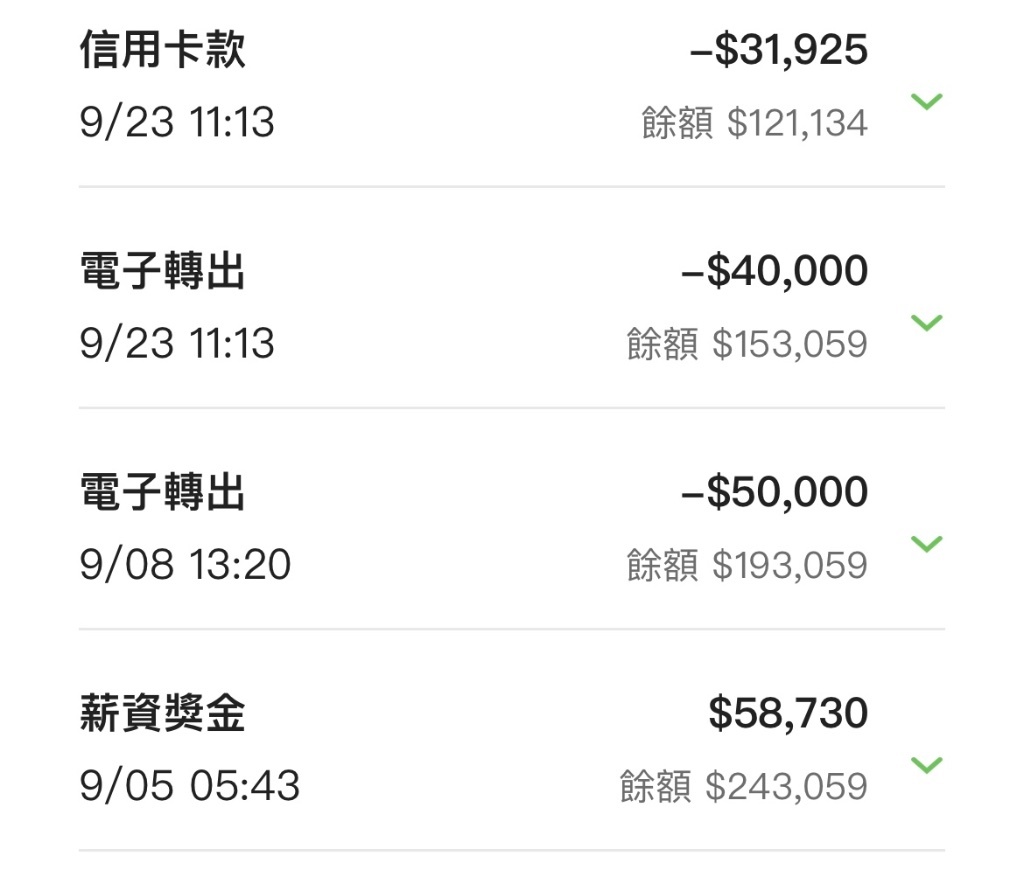Tap the 餘額 $193,059 balance text

[747, 565]
